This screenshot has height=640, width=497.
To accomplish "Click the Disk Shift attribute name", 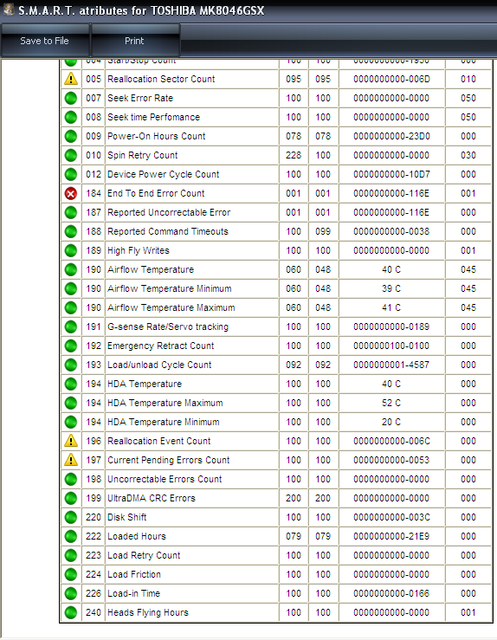I will click(x=127, y=517).
